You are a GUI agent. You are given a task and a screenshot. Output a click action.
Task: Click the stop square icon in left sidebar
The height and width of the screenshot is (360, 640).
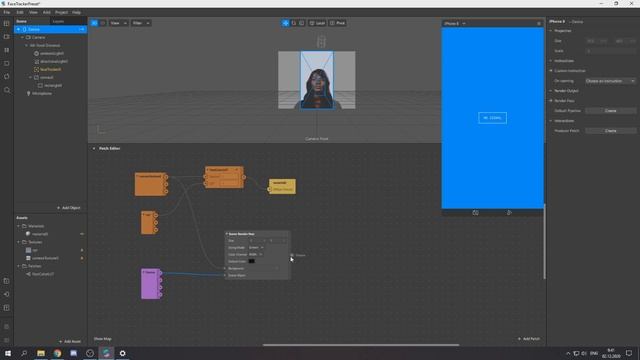click(x=7, y=64)
